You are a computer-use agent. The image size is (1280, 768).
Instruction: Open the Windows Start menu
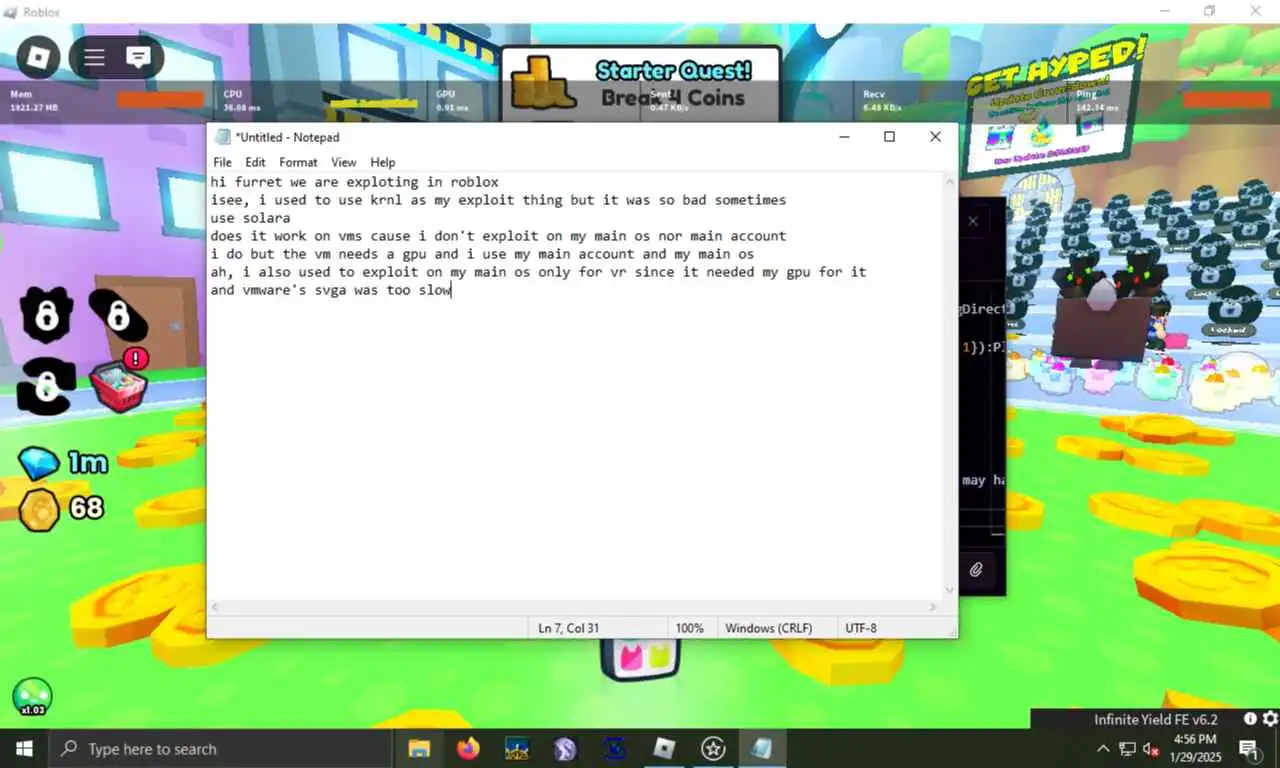click(x=24, y=749)
